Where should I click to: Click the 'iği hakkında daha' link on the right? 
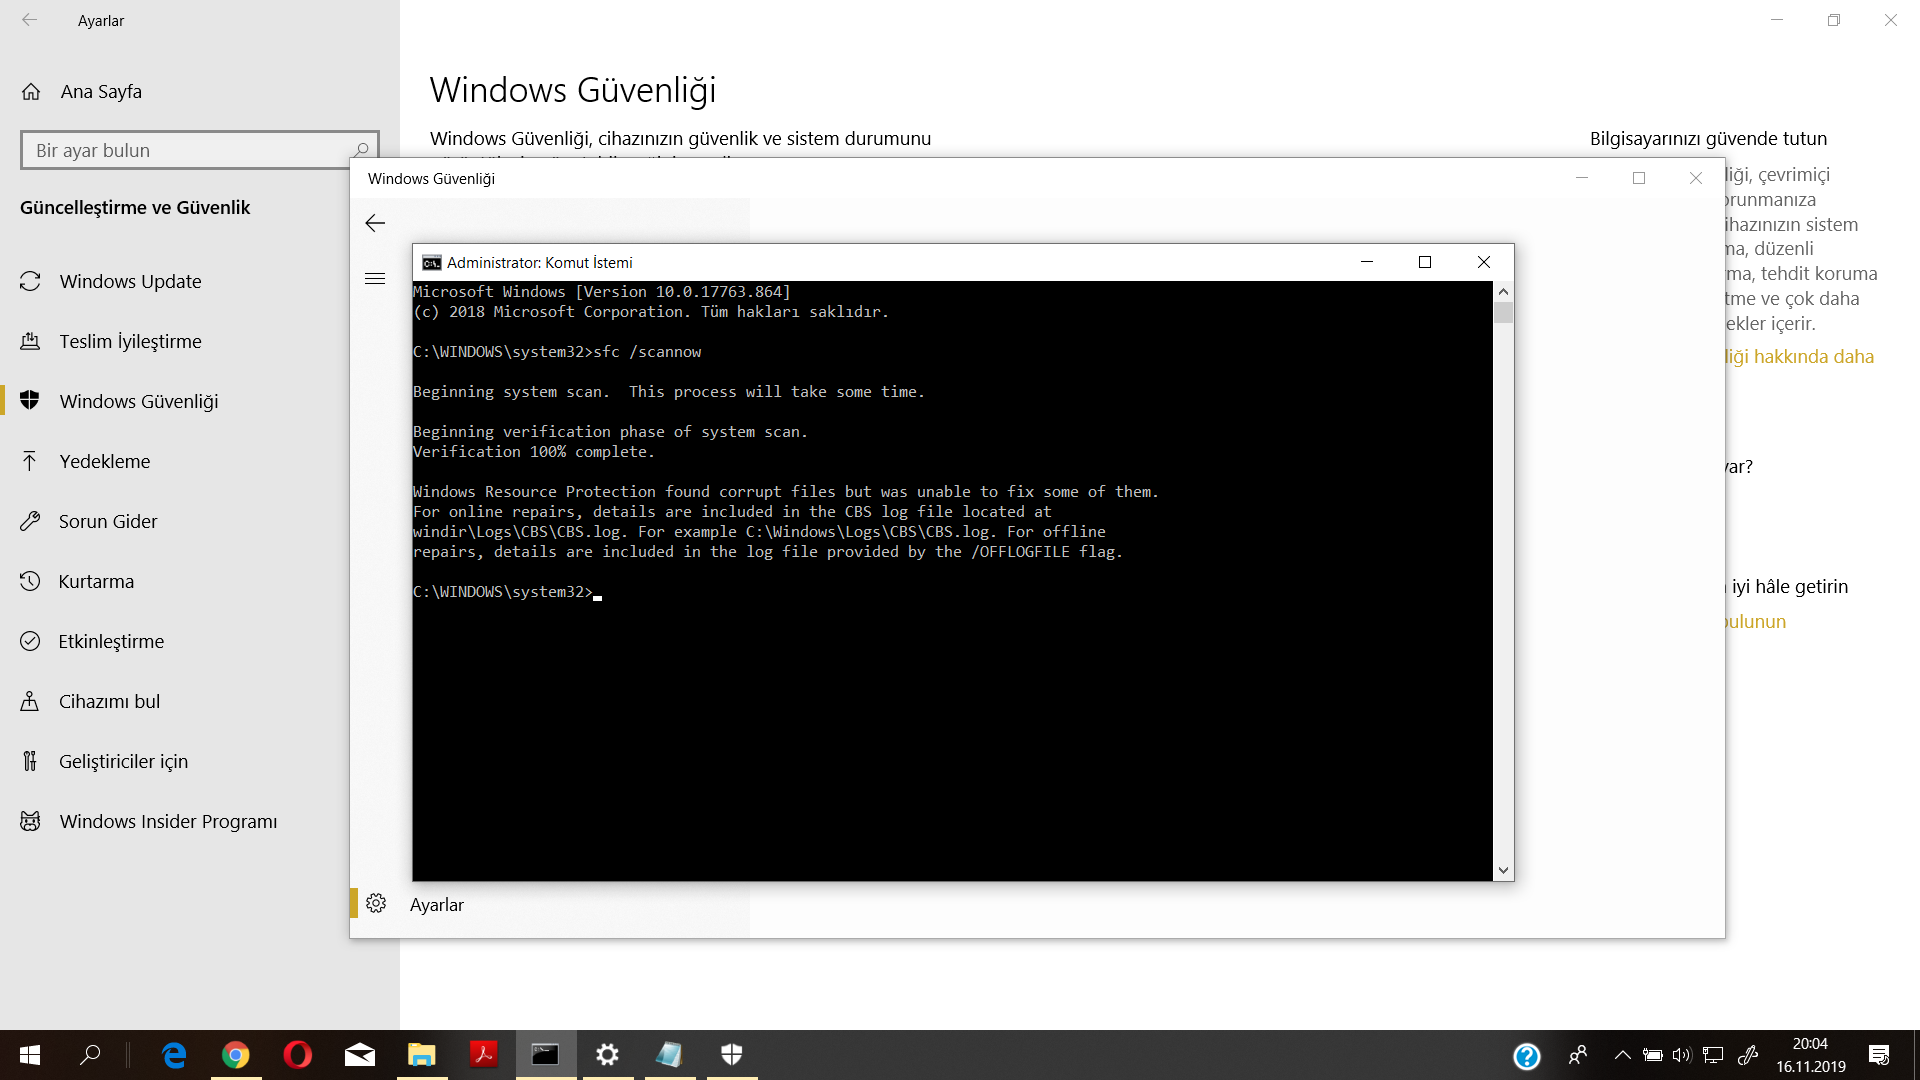pos(1800,357)
